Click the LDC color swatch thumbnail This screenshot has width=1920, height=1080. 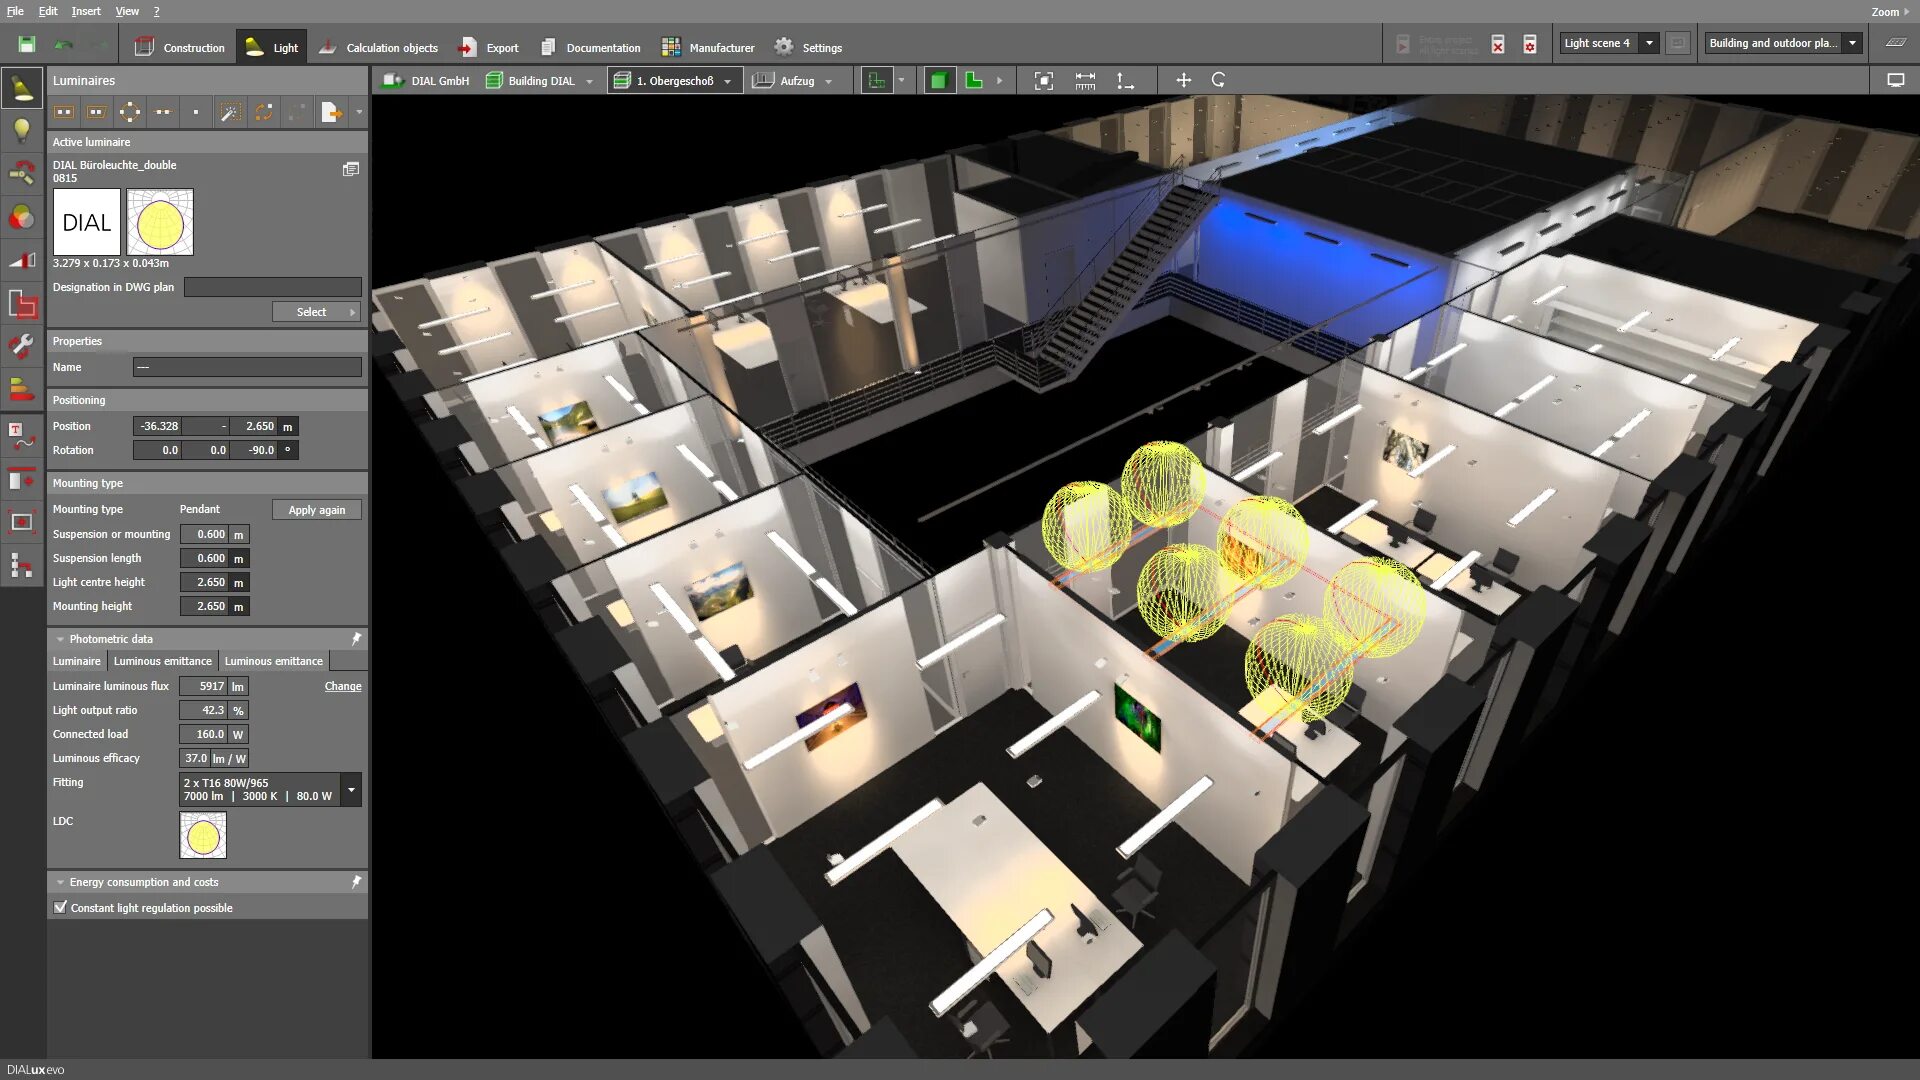pos(202,835)
